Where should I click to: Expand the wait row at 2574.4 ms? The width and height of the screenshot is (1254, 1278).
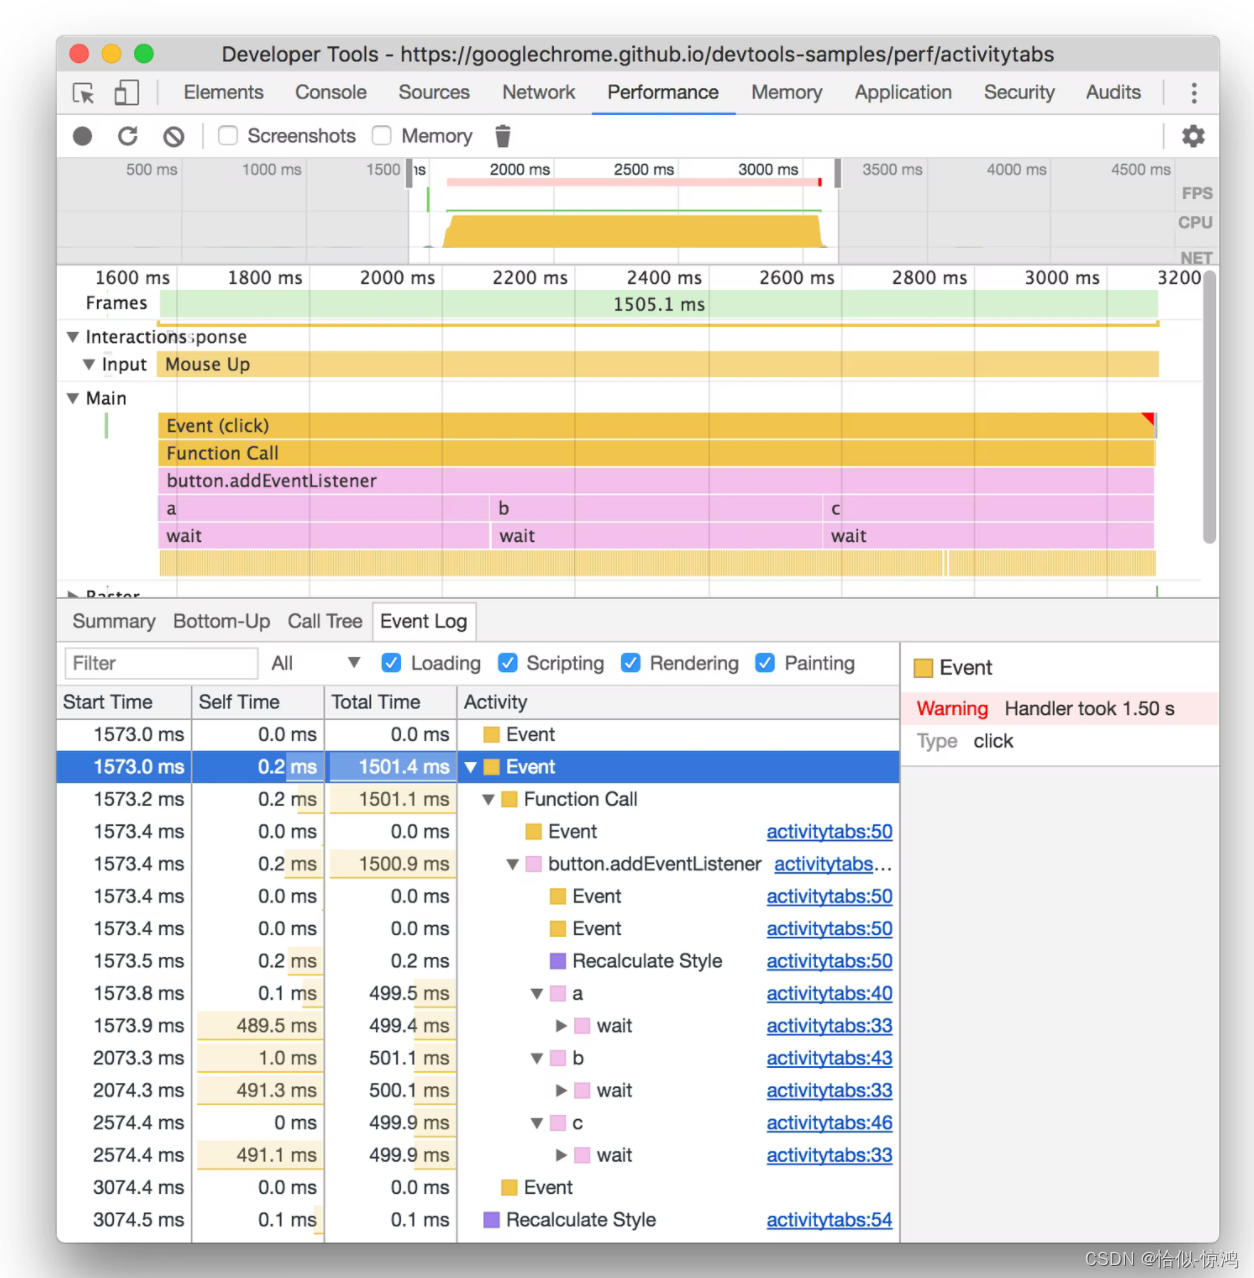(x=561, y=1155)
